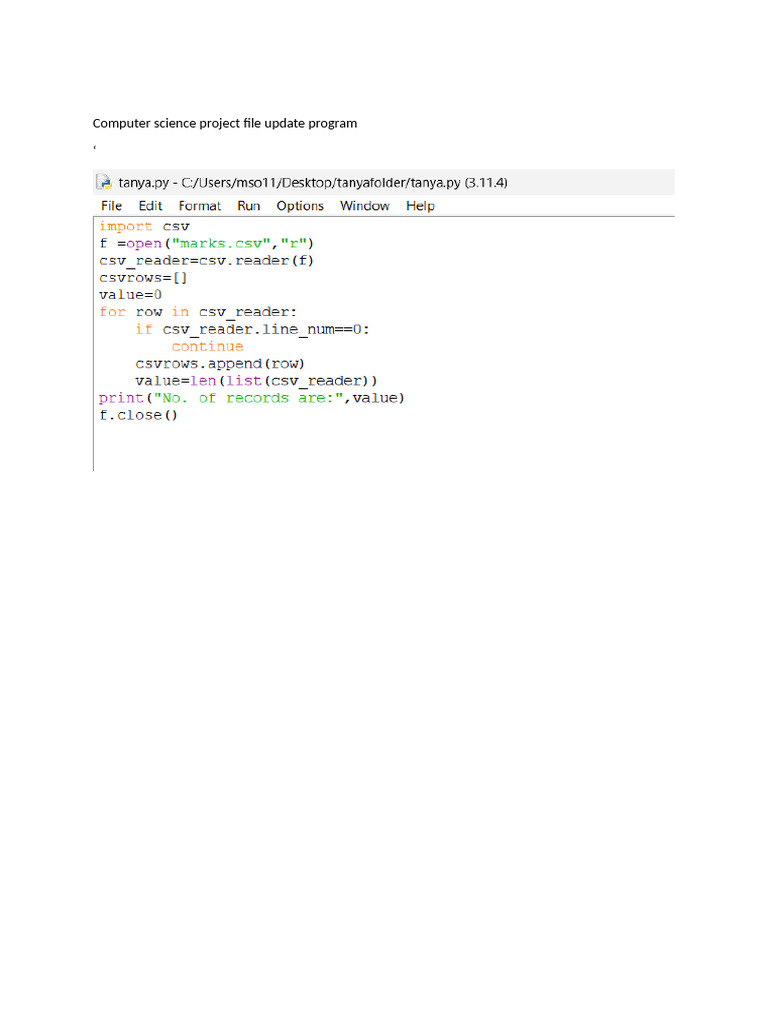Screen dimensions: 768x1024
Task: Place cursor on the csvrows=[] line
Action: [143, 278]
